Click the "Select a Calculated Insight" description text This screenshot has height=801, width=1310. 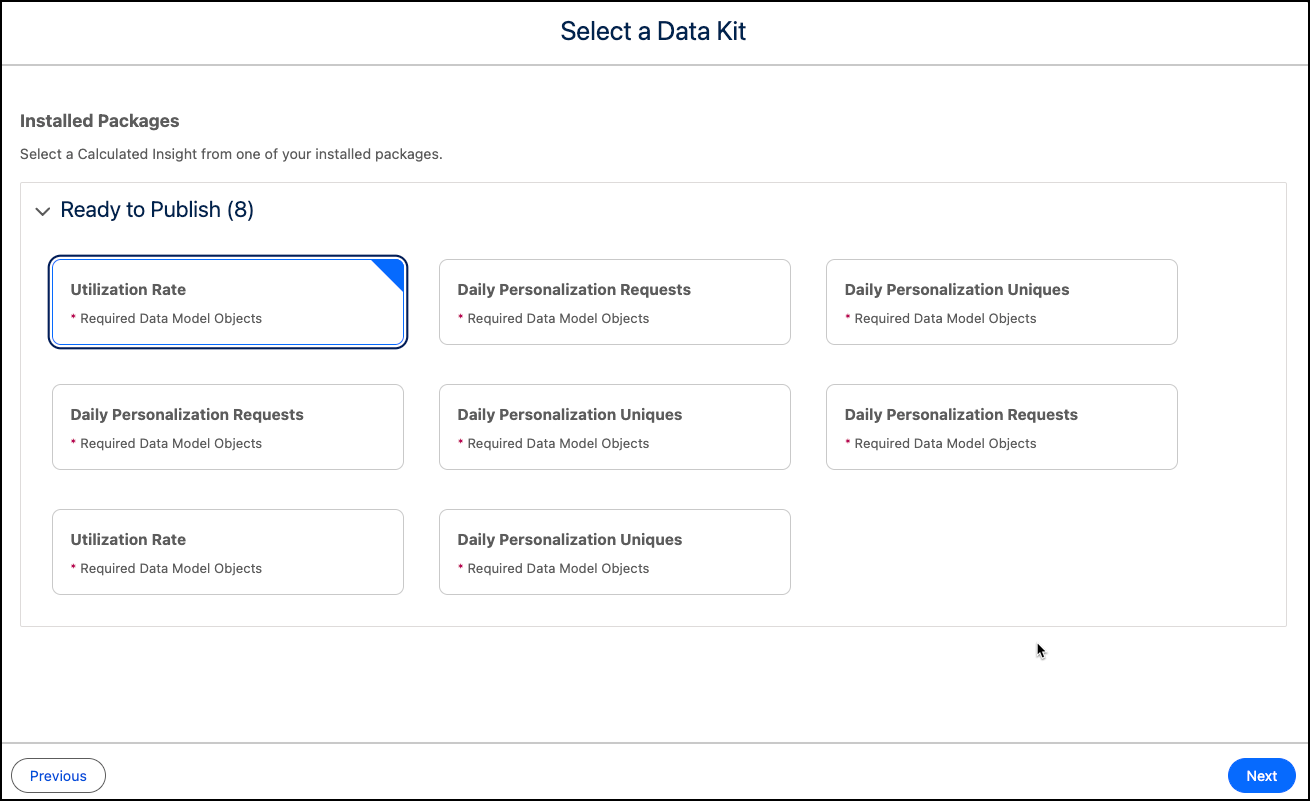coord(230,155)
